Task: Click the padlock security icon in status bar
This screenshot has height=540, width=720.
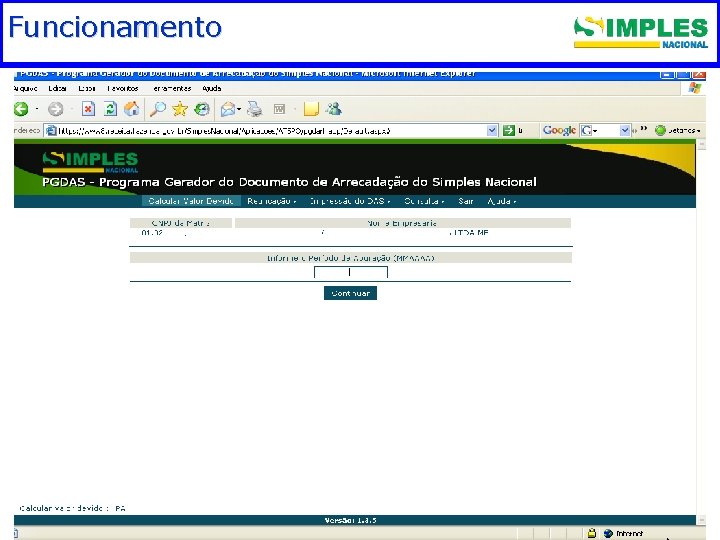Action: tap(591, 533)
